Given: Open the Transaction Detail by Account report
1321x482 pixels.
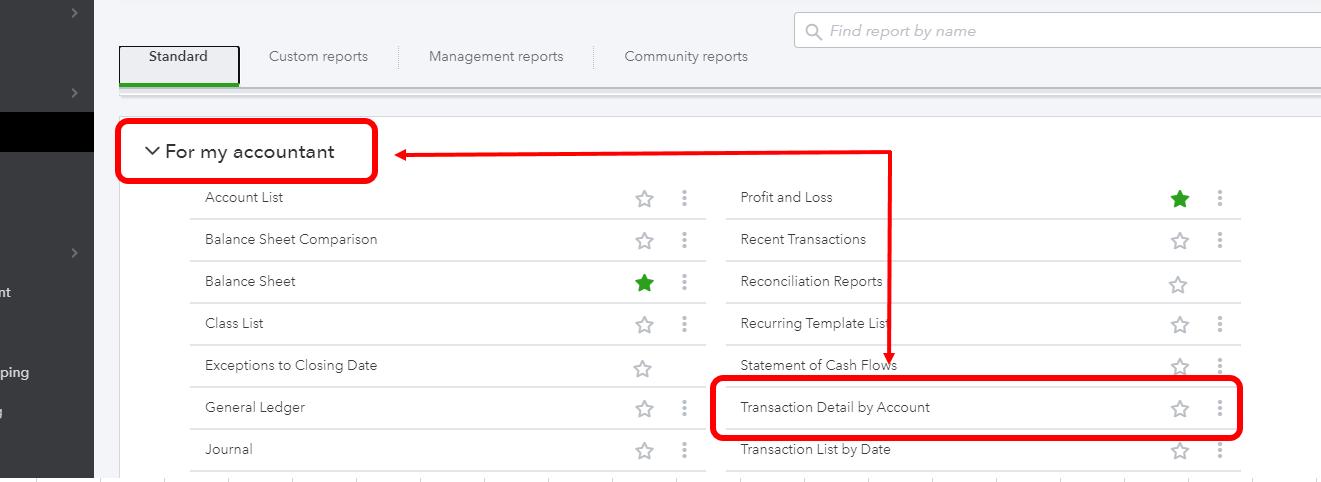Looking at the screenshot, I should click(x=835, y=407).
